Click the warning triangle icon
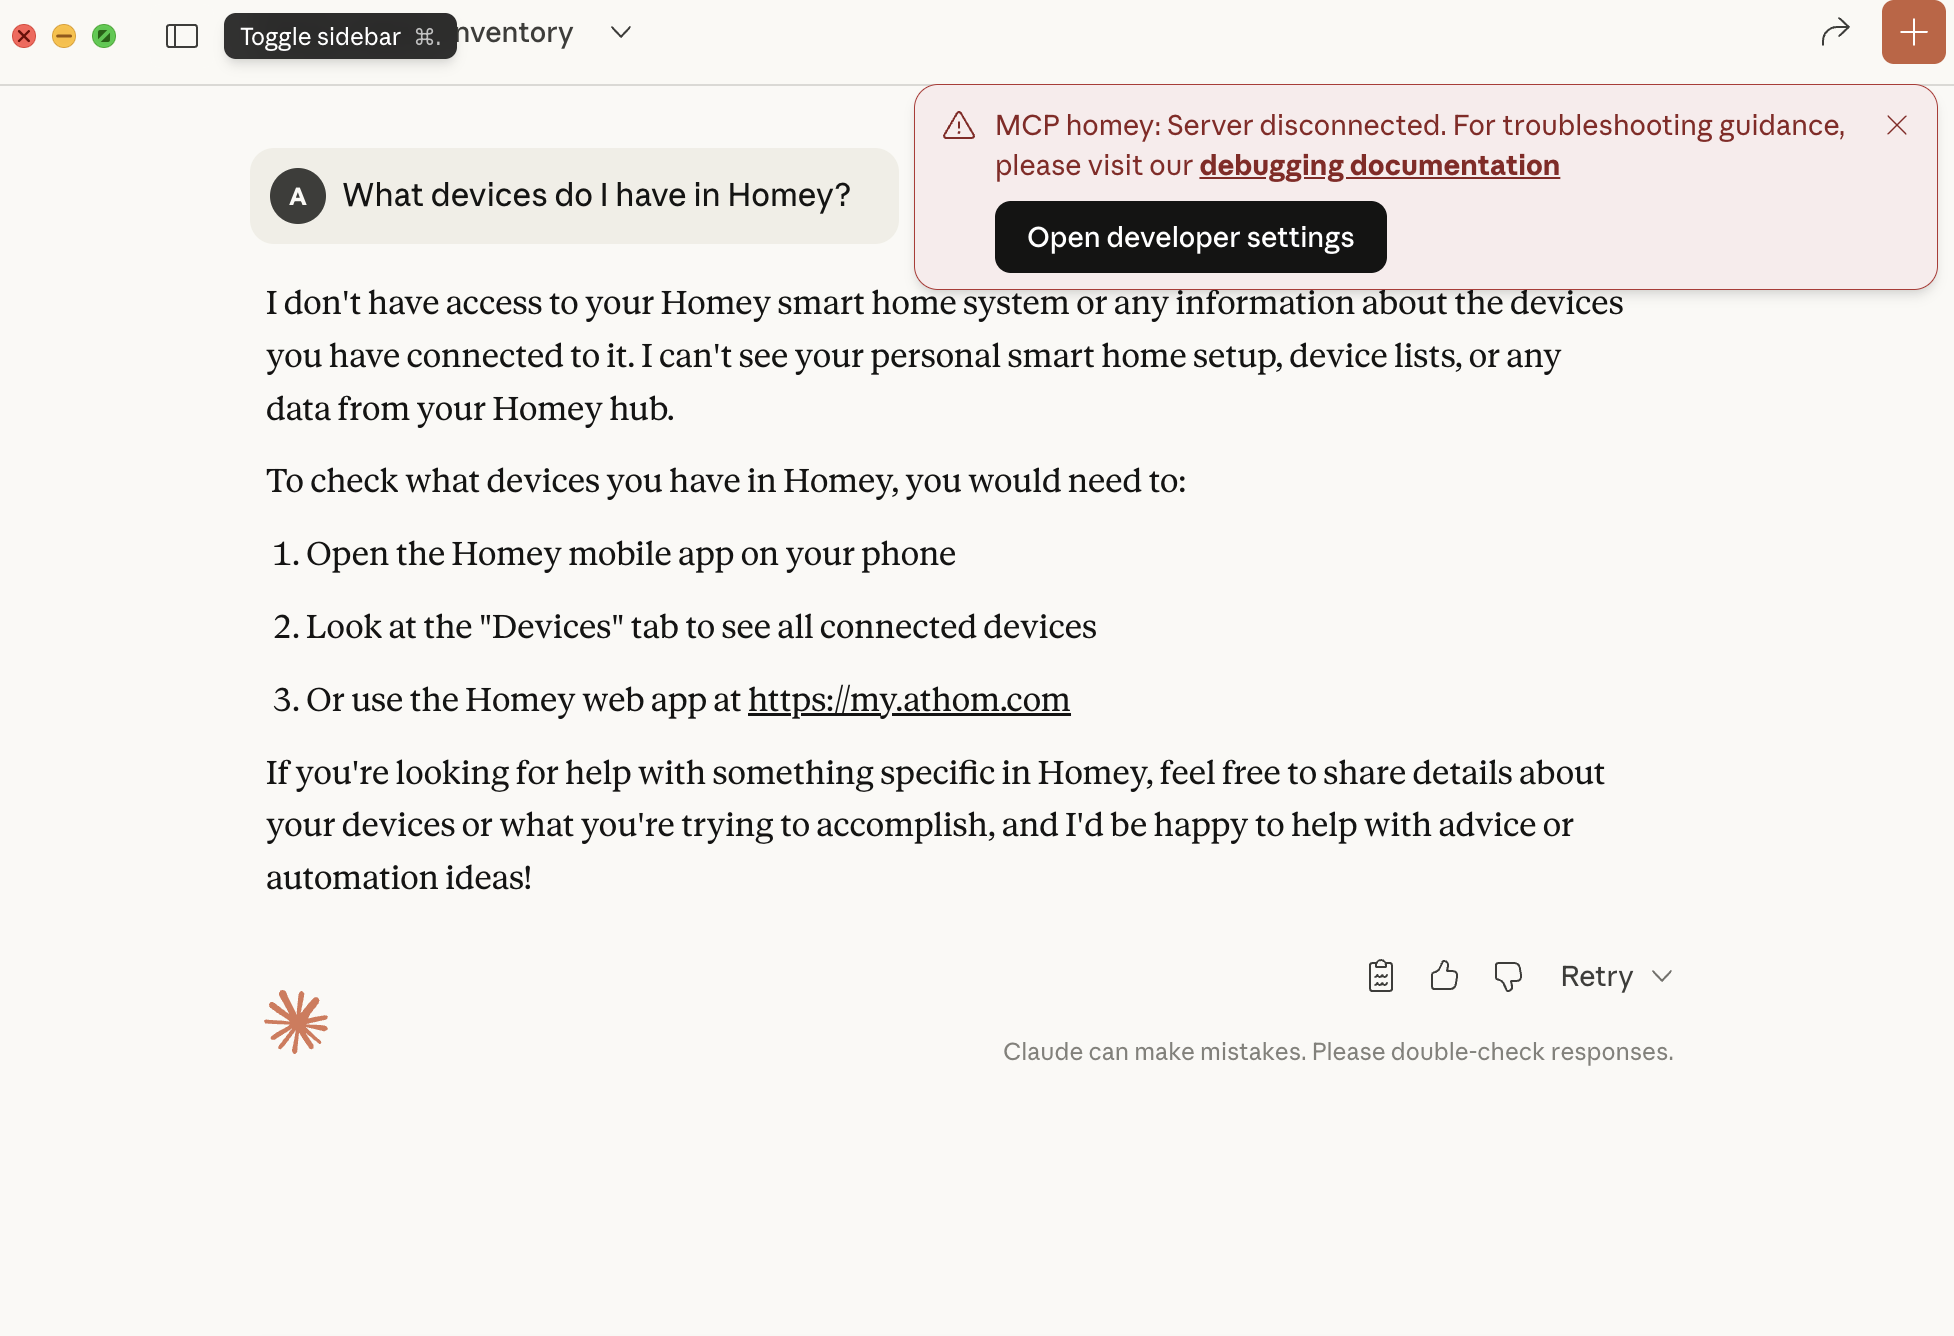1954x1336 pixels. 959,126
